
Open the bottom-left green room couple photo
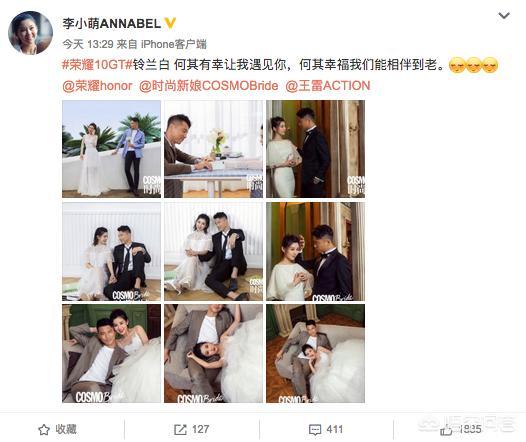pos(111,353)
